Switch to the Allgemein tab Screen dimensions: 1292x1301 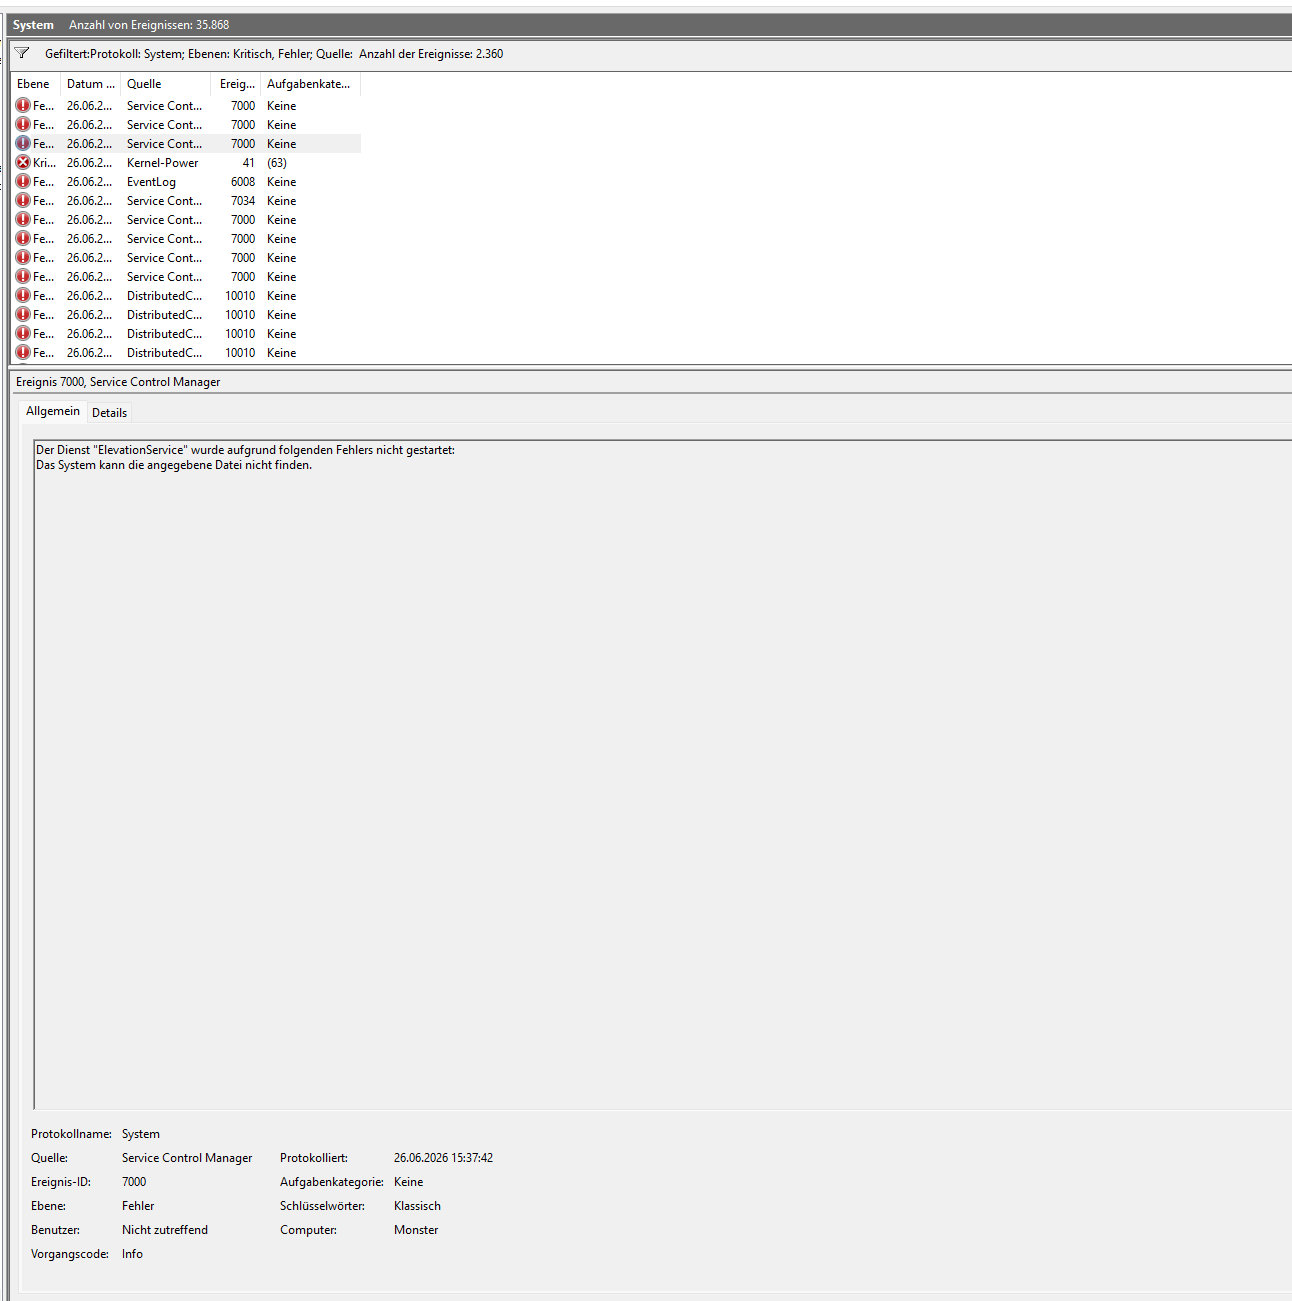(53, 411)
